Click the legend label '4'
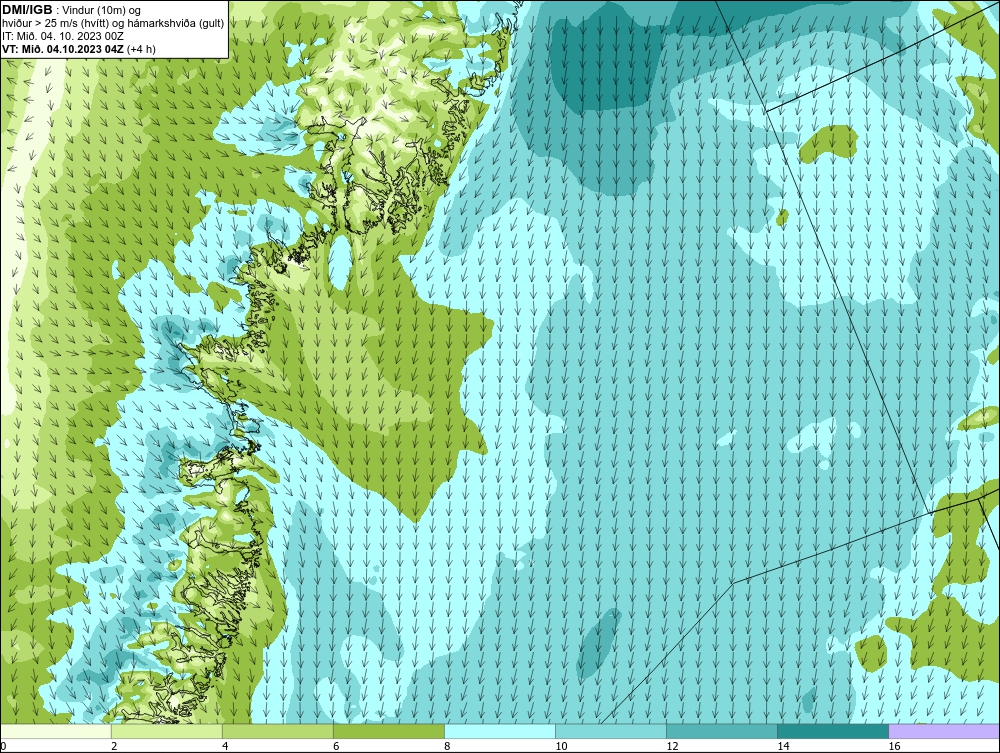The height and width of the screenshot is (753, 1000). [x=225, y=746]
